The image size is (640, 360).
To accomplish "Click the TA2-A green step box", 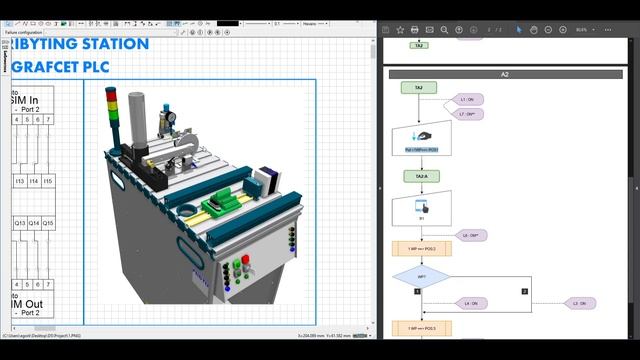I will pyautogui.click(x=422, y=176).
